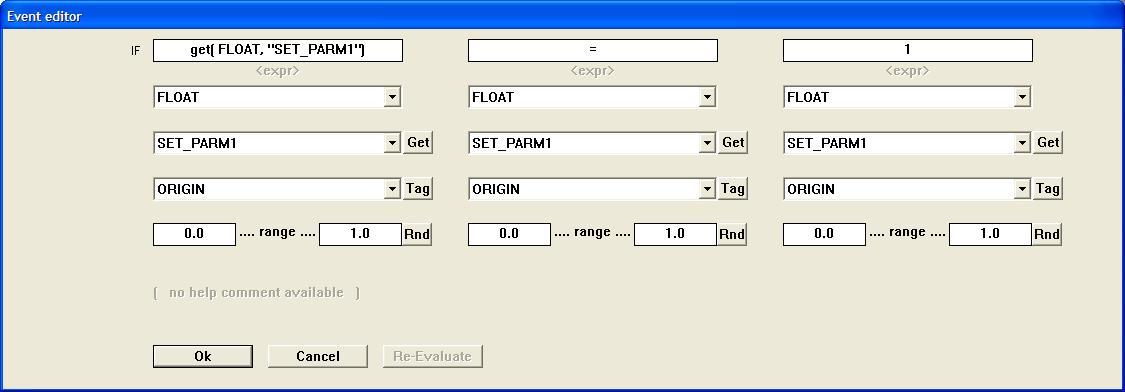The height and width of the screenshot is (392, 1125).
Task: Click the 'no help comment available' text
Action: point(256,293)
